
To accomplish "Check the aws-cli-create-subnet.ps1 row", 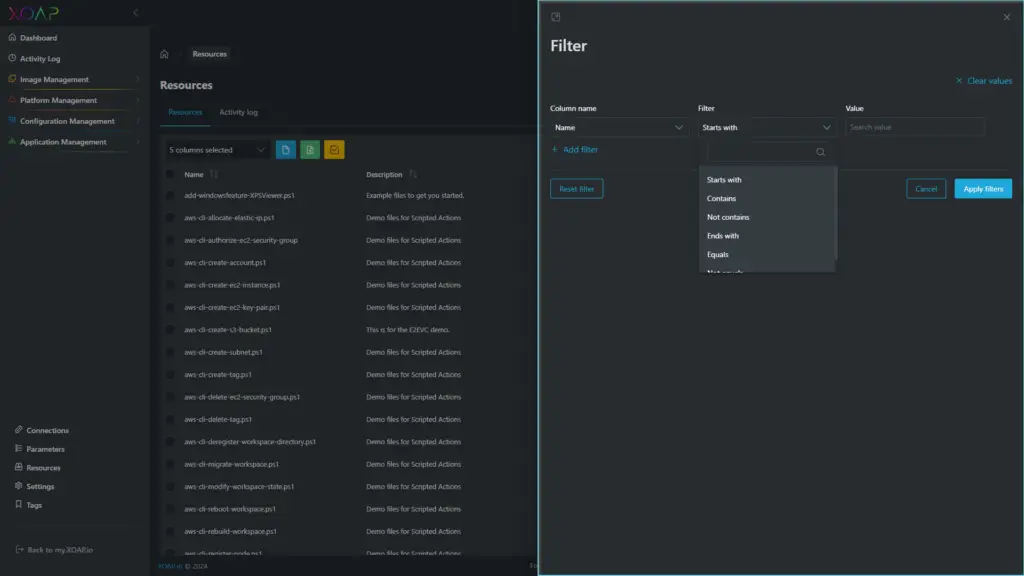I will tap(170, 352).
